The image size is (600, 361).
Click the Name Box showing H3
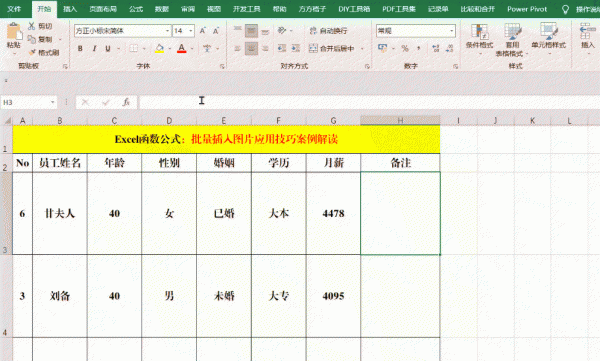click(x=25, y=102)
